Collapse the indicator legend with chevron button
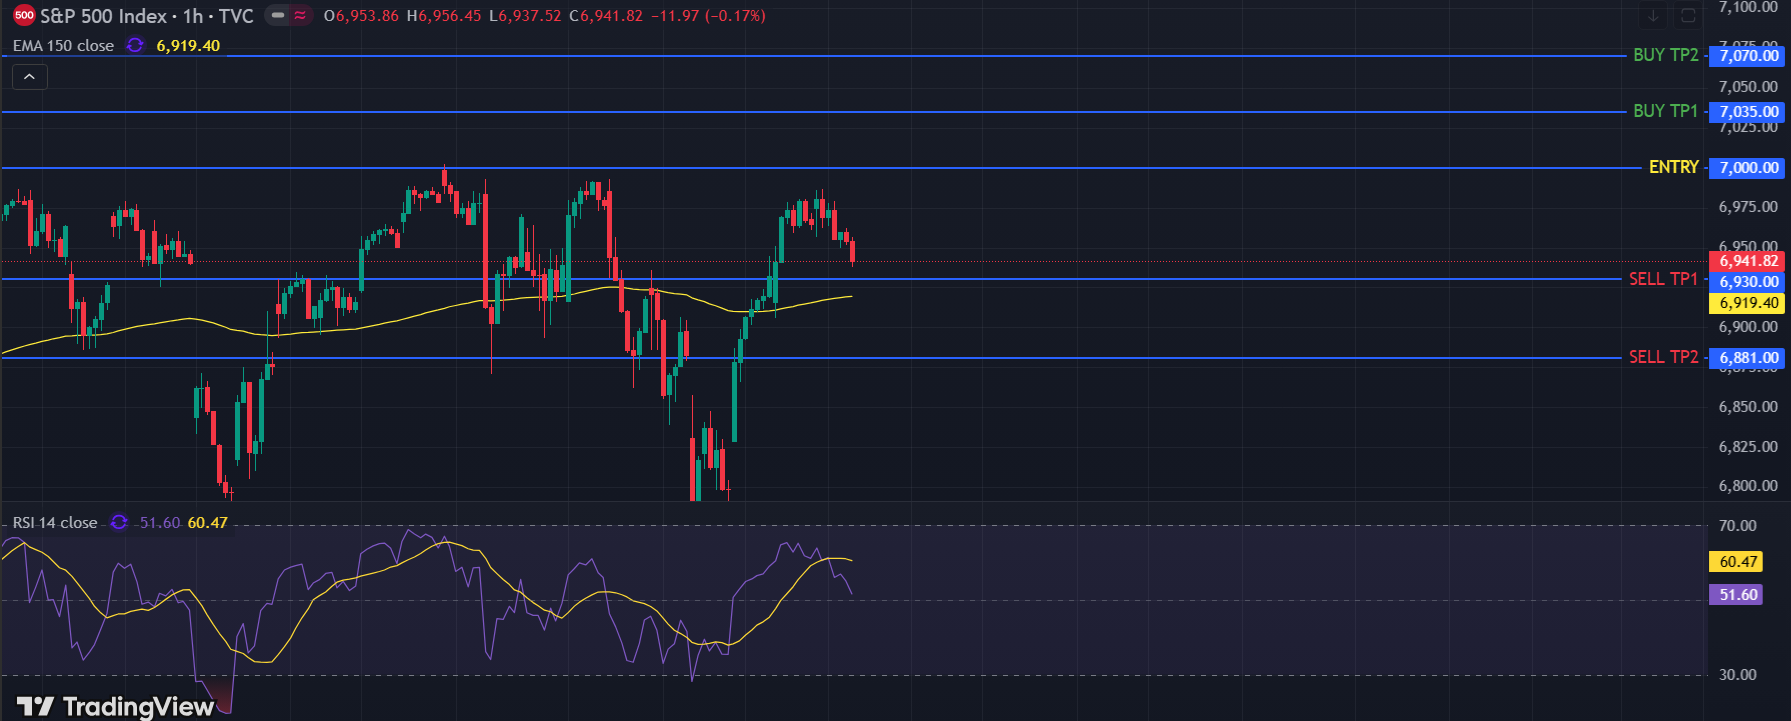Image resolution: width=1791 pixels, height=721 pixels. pos(29,76)
